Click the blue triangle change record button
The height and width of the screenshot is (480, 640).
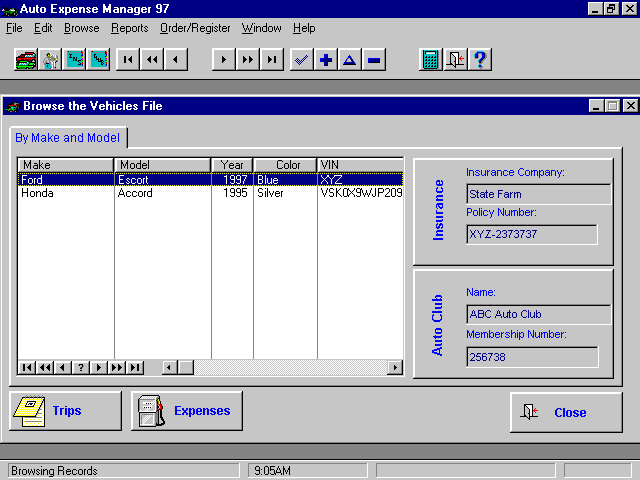click(x=349, y=60)
